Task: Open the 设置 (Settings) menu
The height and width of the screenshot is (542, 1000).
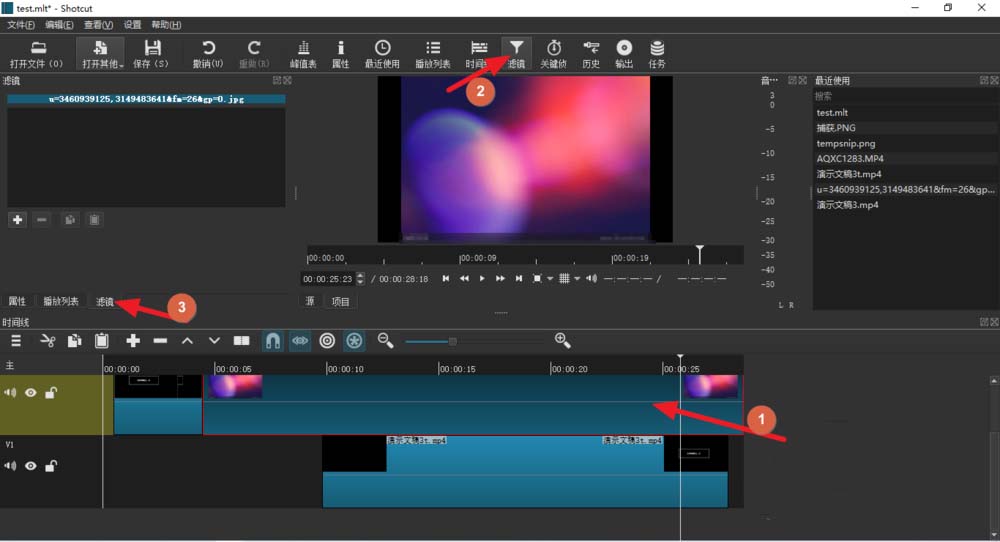Action: click(x=132, y=24)
